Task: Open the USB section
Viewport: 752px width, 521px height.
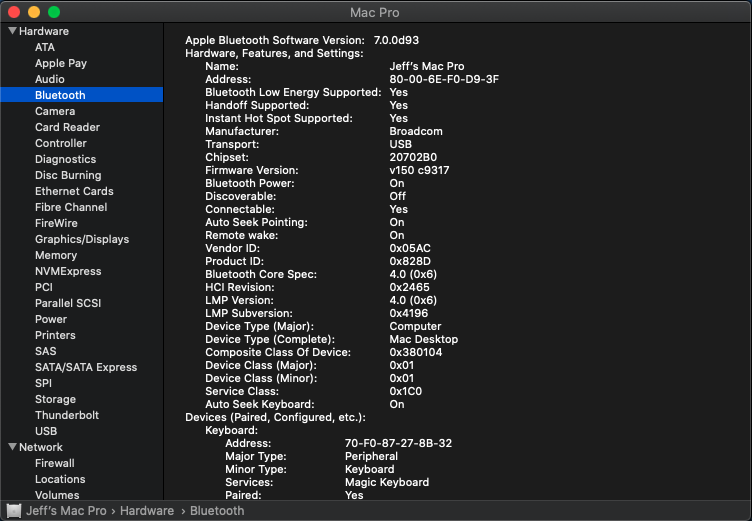Action: [46, 431]
